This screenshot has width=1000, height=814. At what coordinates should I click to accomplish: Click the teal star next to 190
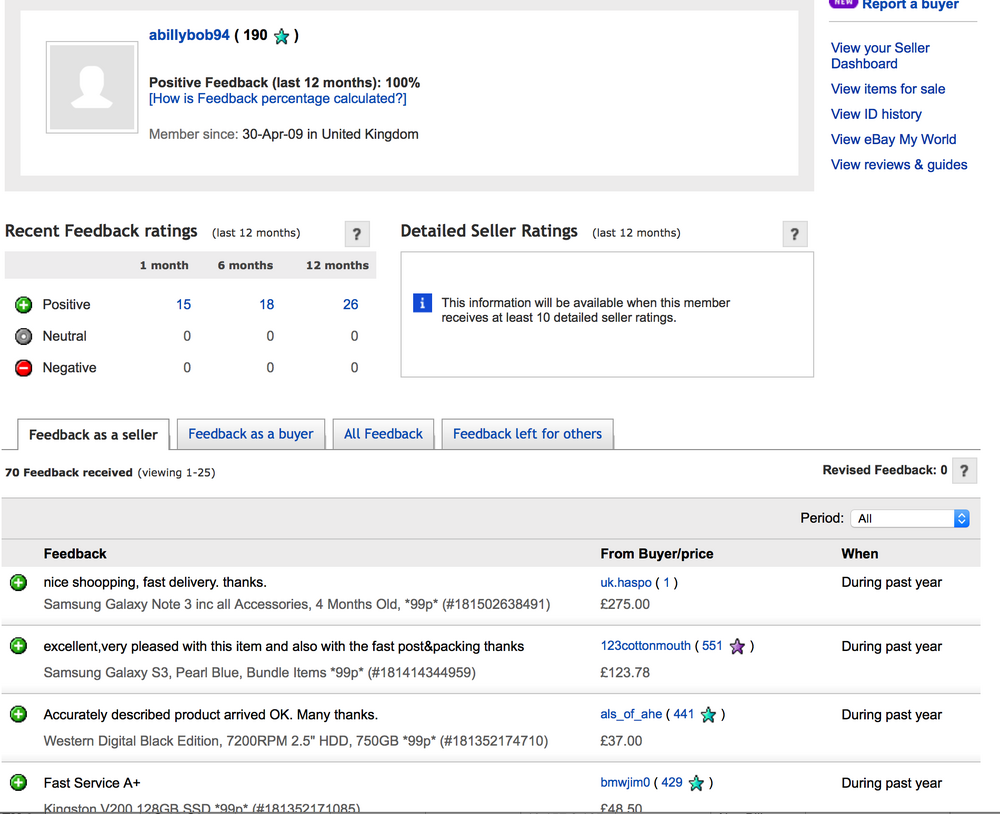(x=281, y=36)
